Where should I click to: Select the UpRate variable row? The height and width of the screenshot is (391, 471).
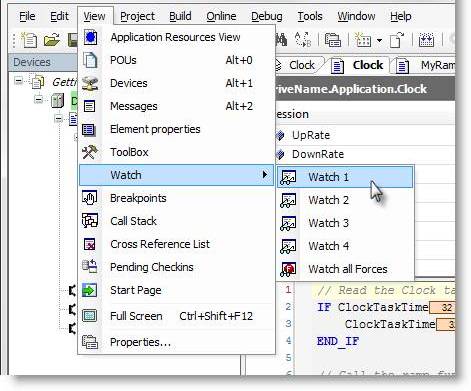click(366, 135)
